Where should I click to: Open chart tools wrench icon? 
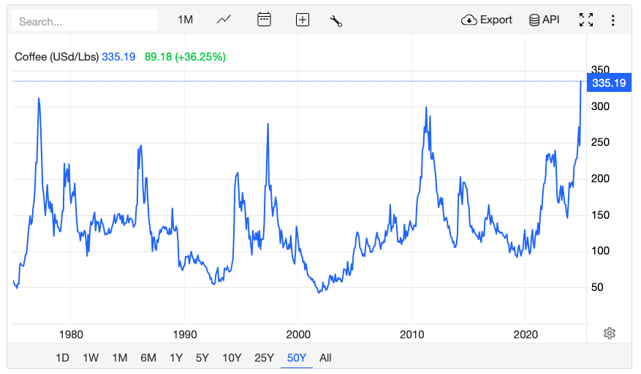click(x=336, y=20)
